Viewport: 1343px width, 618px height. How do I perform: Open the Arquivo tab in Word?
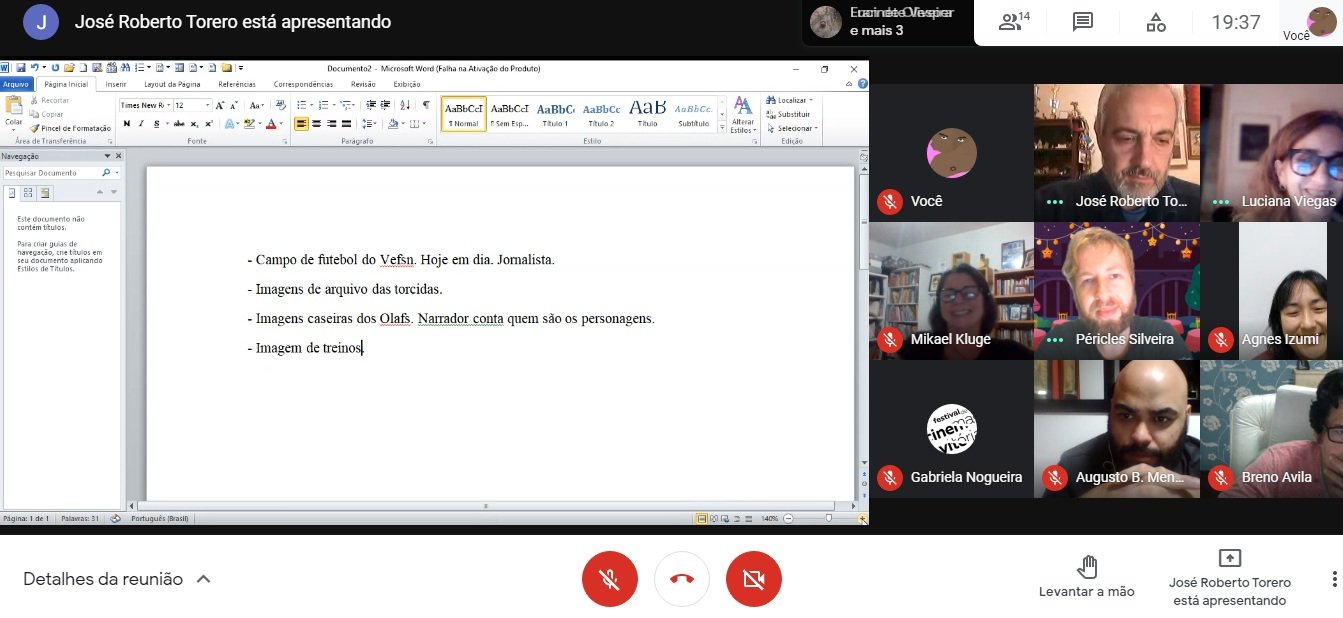(x=16, y=85)
